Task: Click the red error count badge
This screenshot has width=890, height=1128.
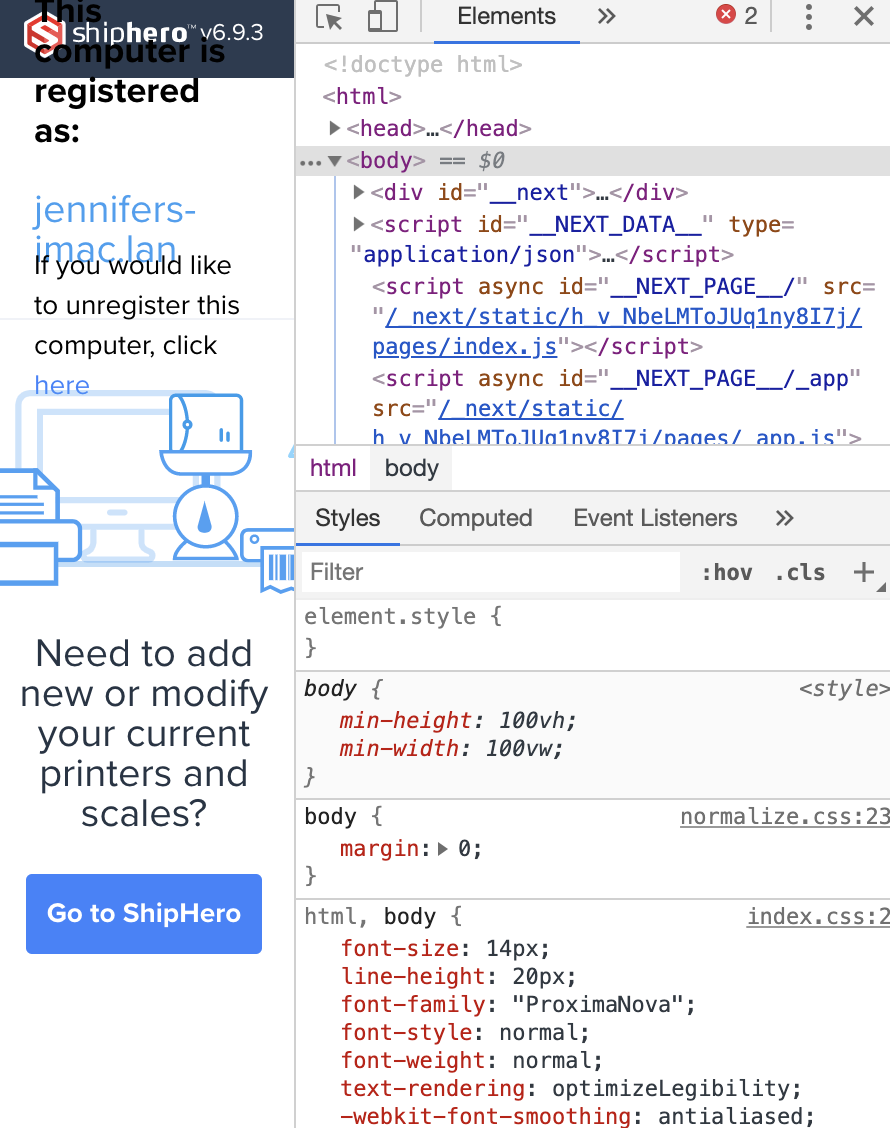Action: (737, 16)
